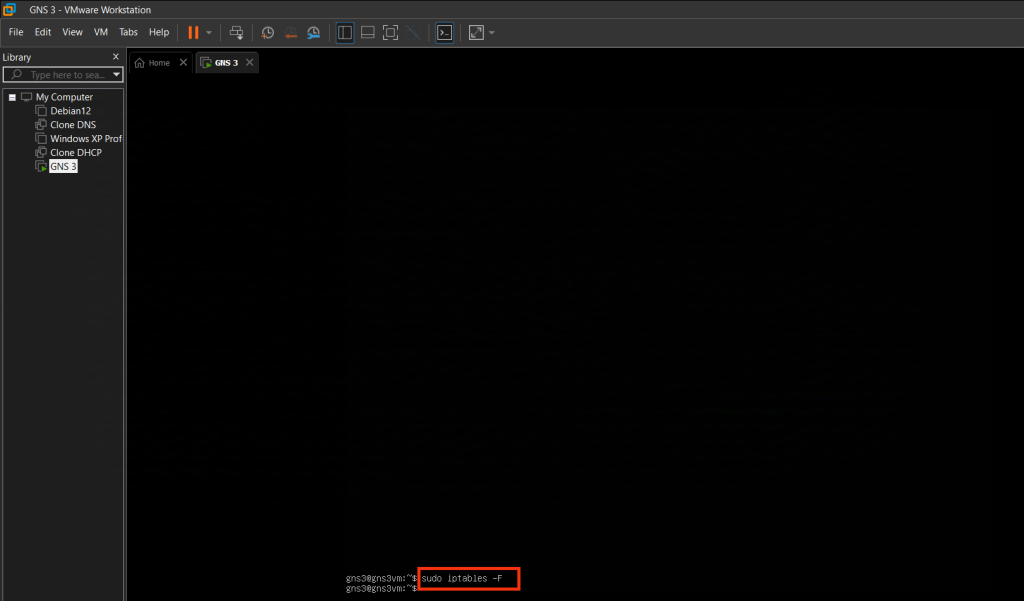This screenshot has width=1024, height=601.
Task: Expand the stretch guest dropdown arrow
Action: (492, 33)
